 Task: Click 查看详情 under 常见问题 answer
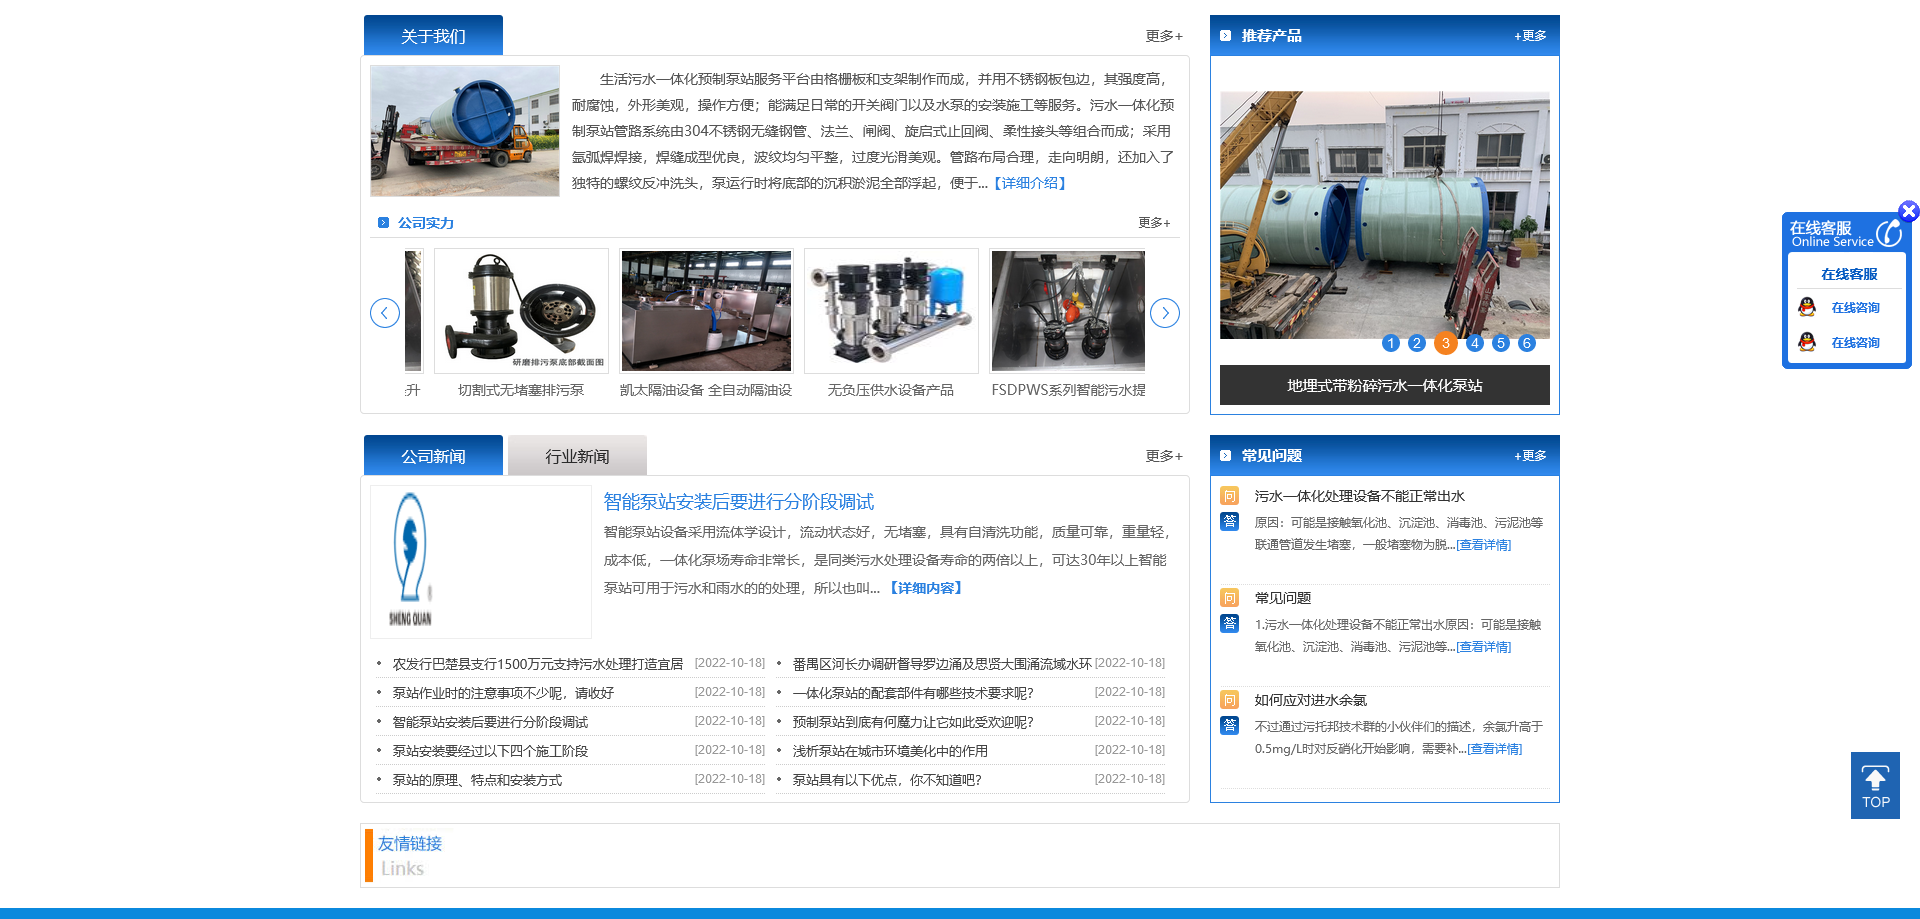pos(1484,647)
